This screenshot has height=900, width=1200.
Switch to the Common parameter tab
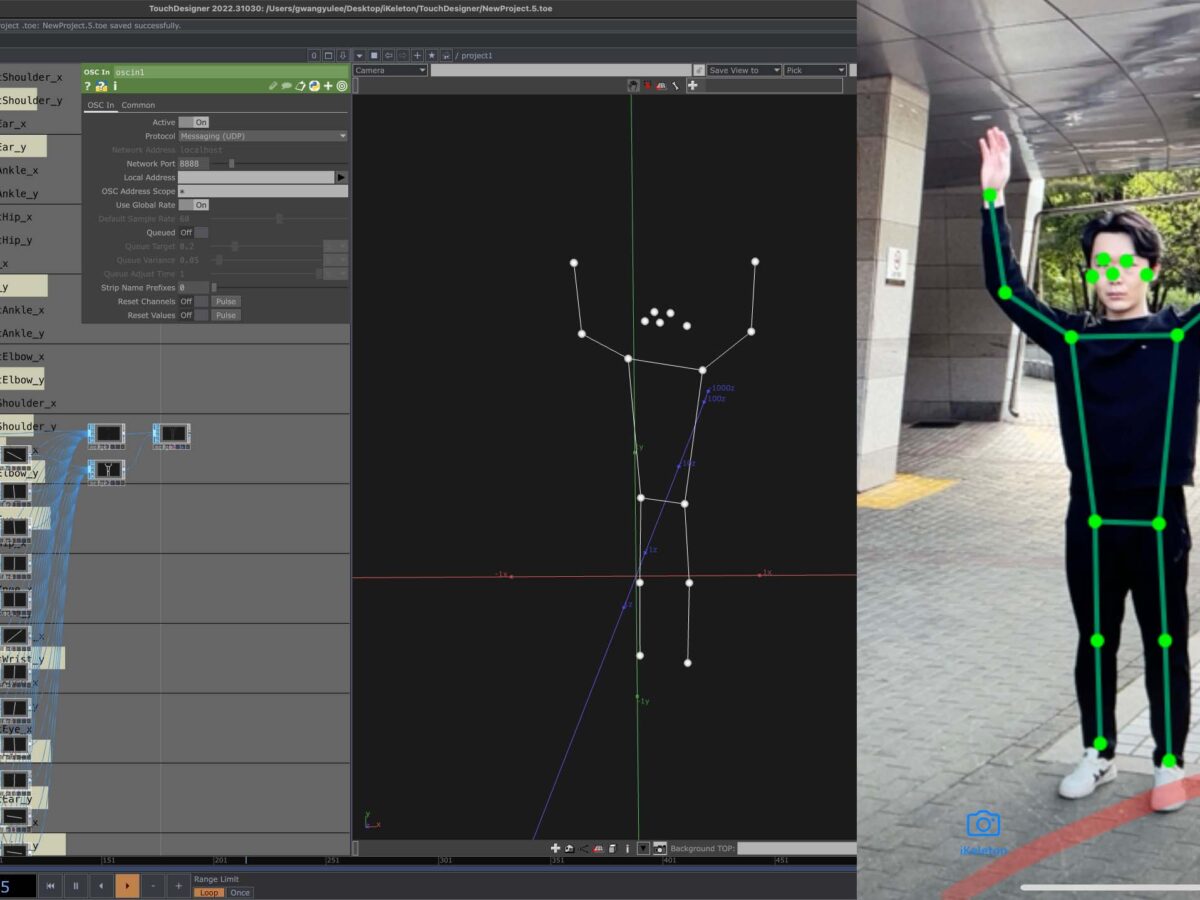(138, 105)
